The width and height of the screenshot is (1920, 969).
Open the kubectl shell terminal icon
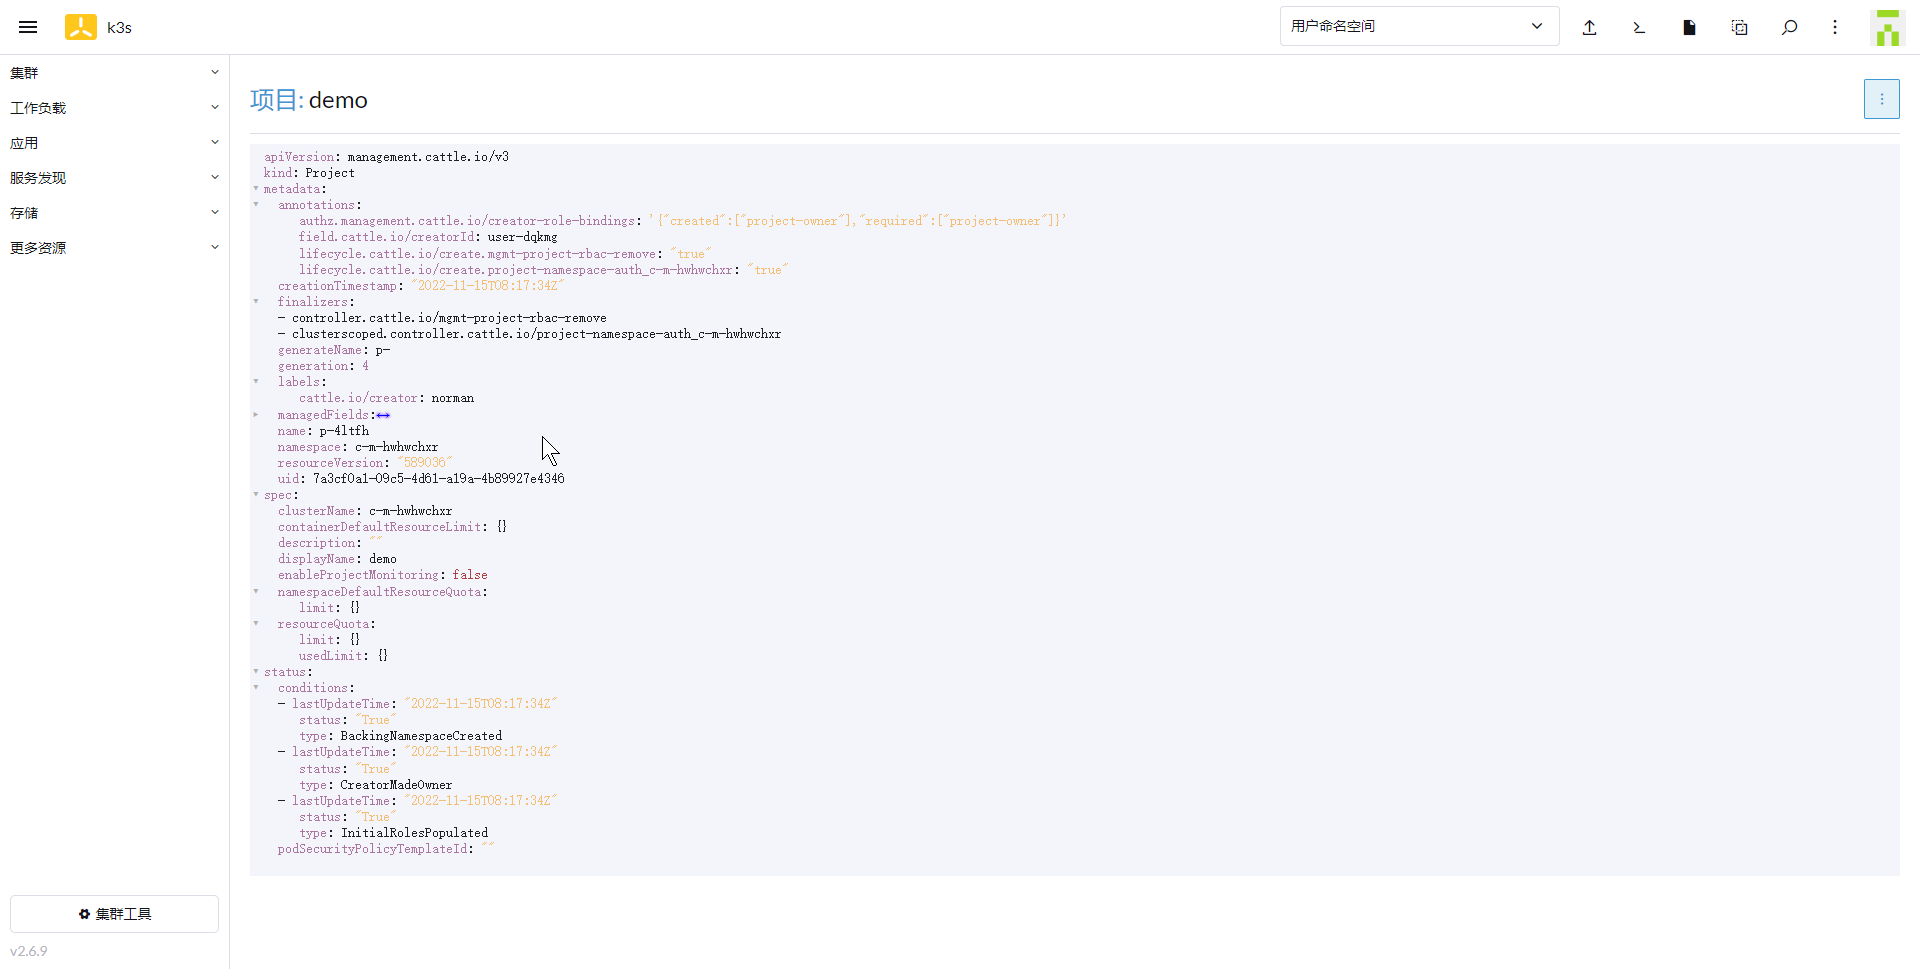point(1639,27)
